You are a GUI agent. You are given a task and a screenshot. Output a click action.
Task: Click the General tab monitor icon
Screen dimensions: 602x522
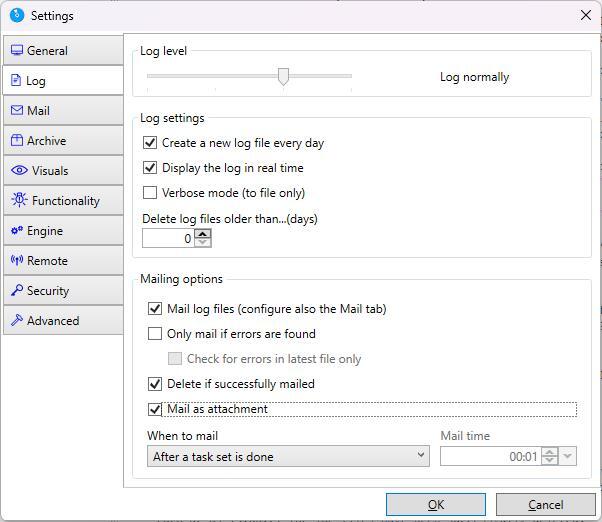[x=17, y=50]
